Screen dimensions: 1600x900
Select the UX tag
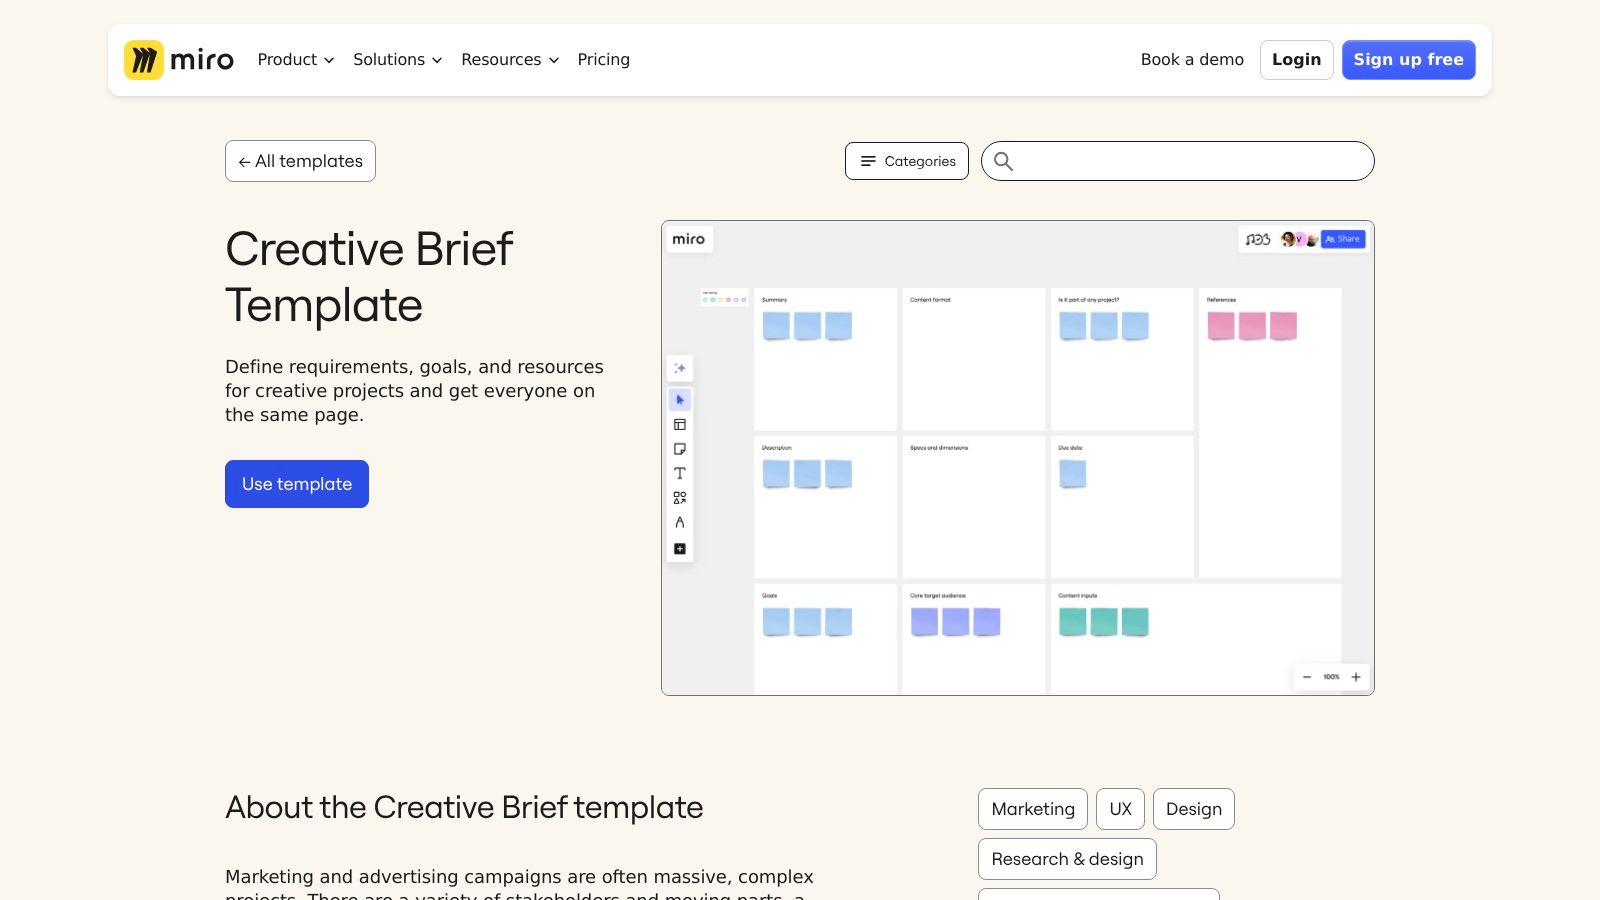tap(1120, 809)
